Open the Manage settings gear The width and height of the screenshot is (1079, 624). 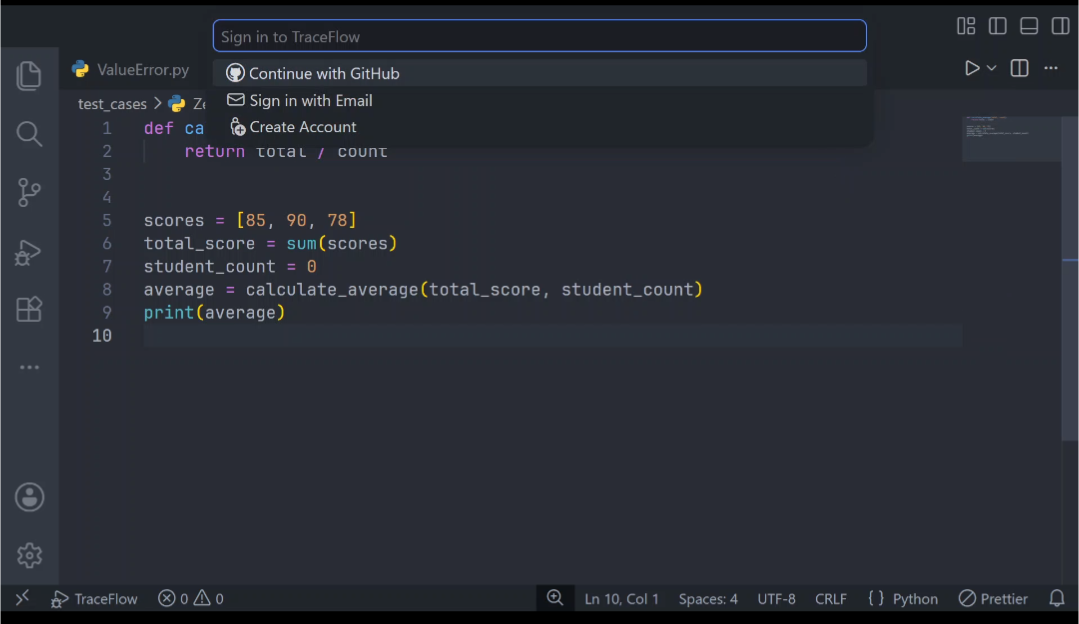(30, 555)
